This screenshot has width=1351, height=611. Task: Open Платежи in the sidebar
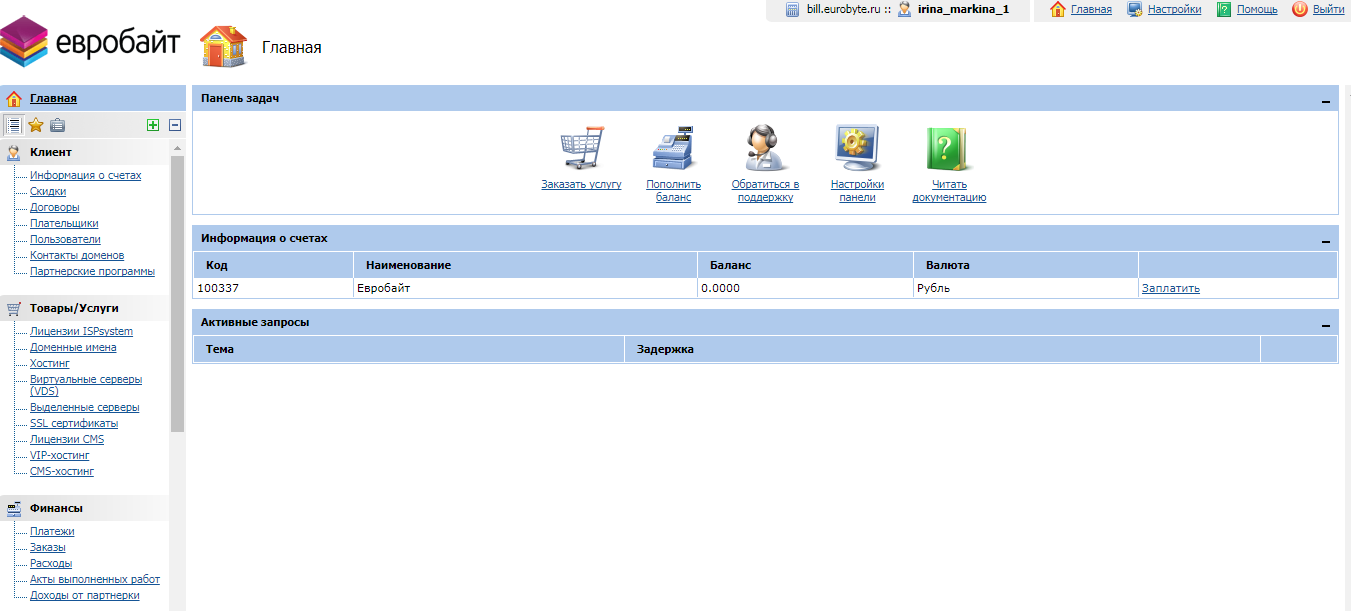point(52,531)
